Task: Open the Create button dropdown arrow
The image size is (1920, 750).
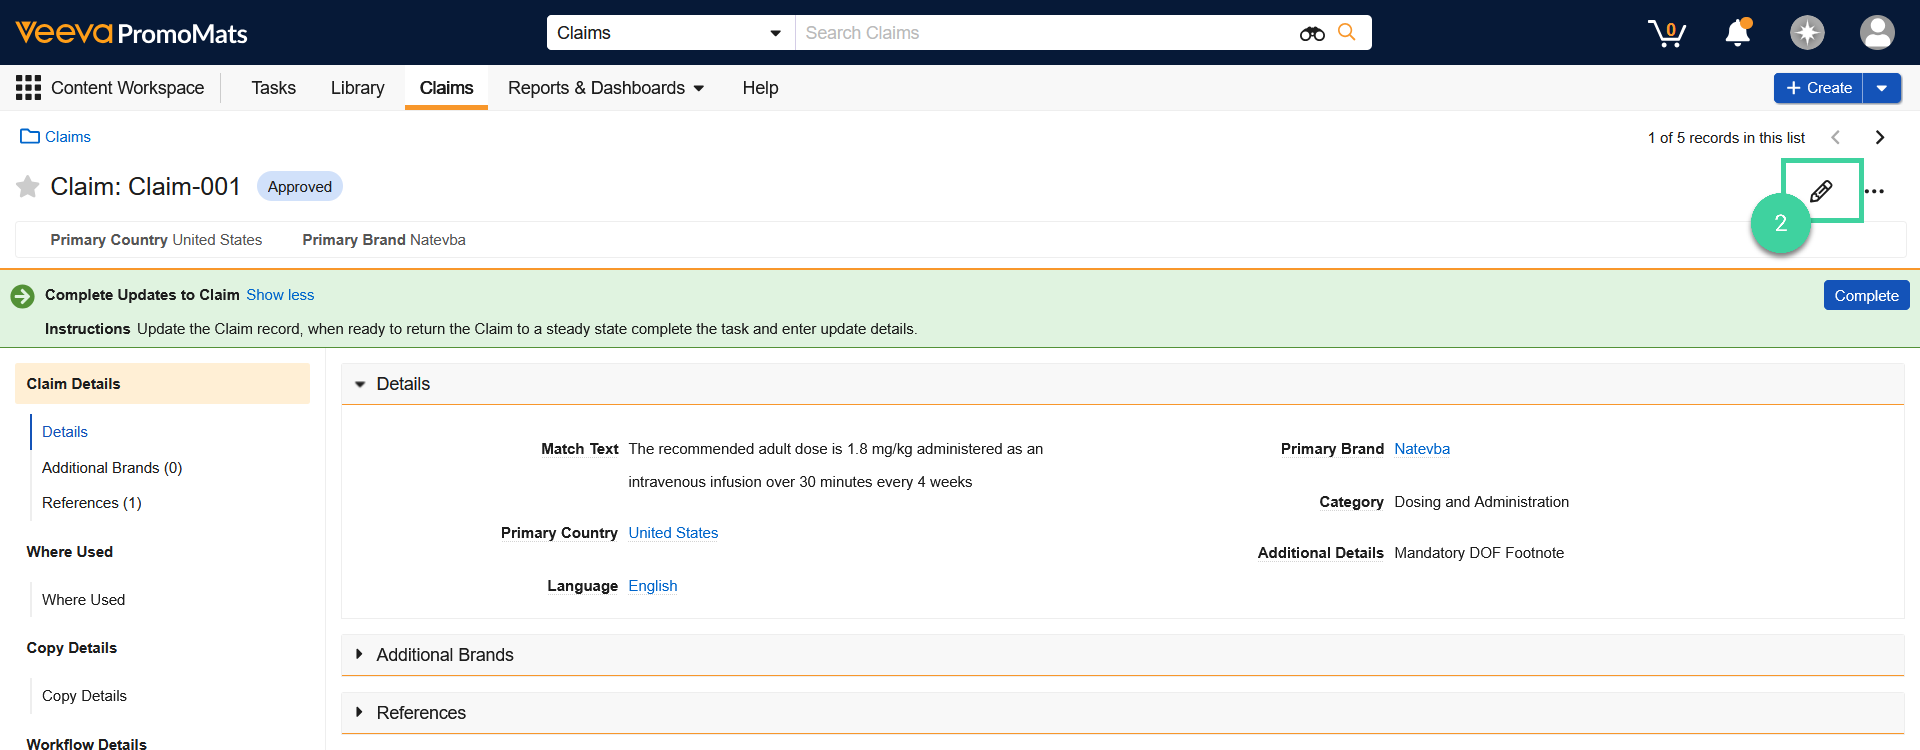Action: tap(1882, 88)
